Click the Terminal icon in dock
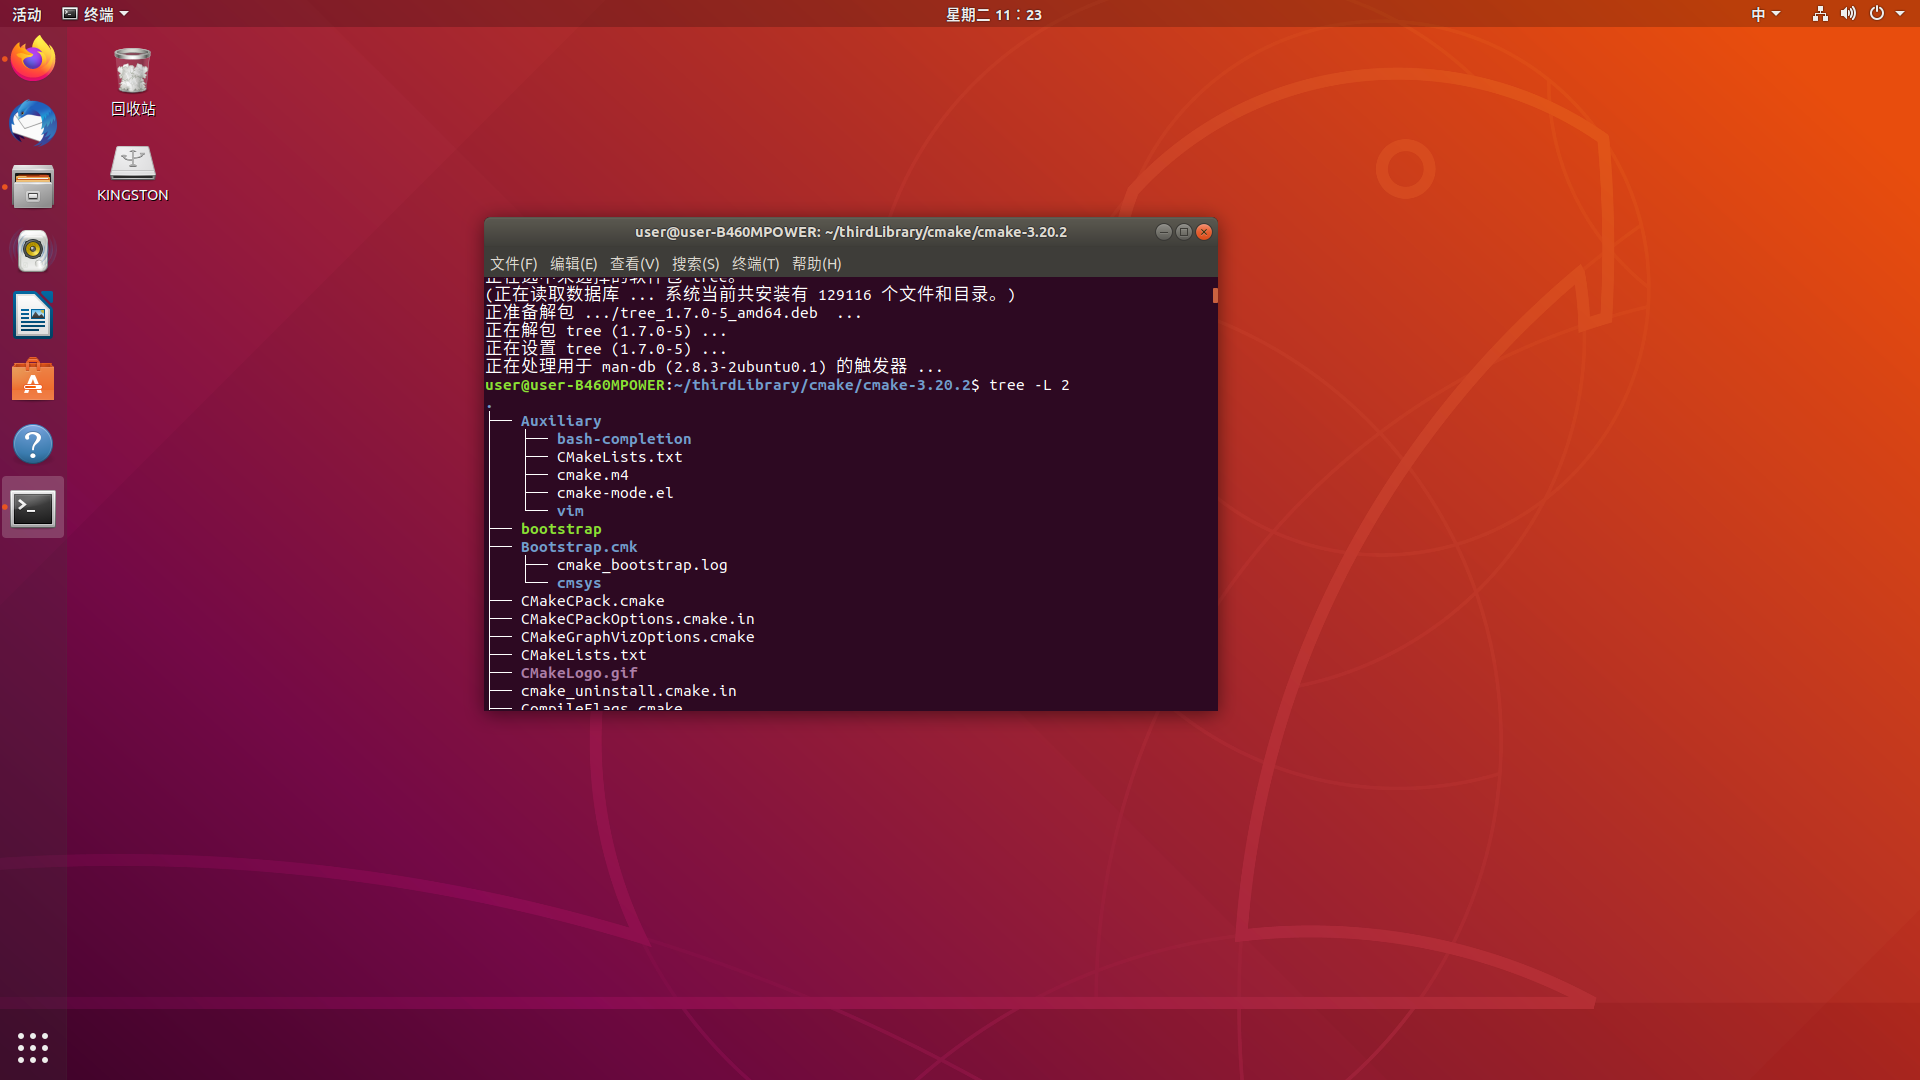 click(33, 508)
